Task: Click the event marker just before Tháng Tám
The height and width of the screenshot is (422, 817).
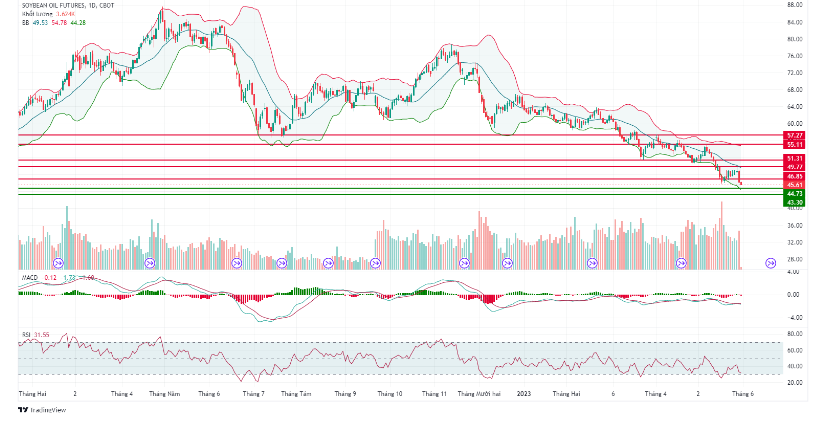Action: [281, 263]
